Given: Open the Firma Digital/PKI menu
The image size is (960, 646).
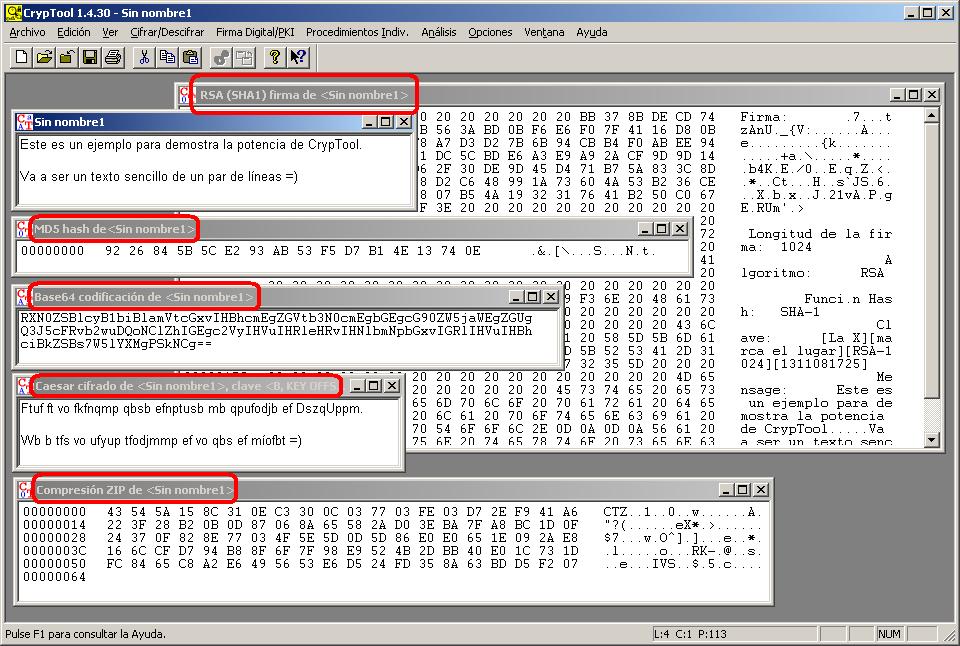Looking at the screenshot, I should [255, 32].
